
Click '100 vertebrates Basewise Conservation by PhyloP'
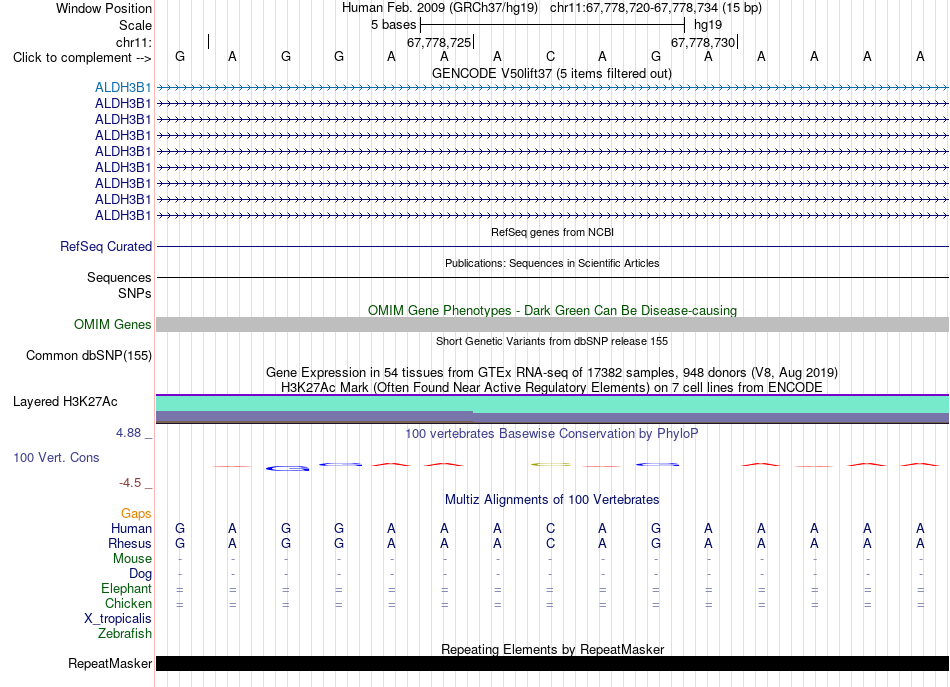(x=552, y=434)
